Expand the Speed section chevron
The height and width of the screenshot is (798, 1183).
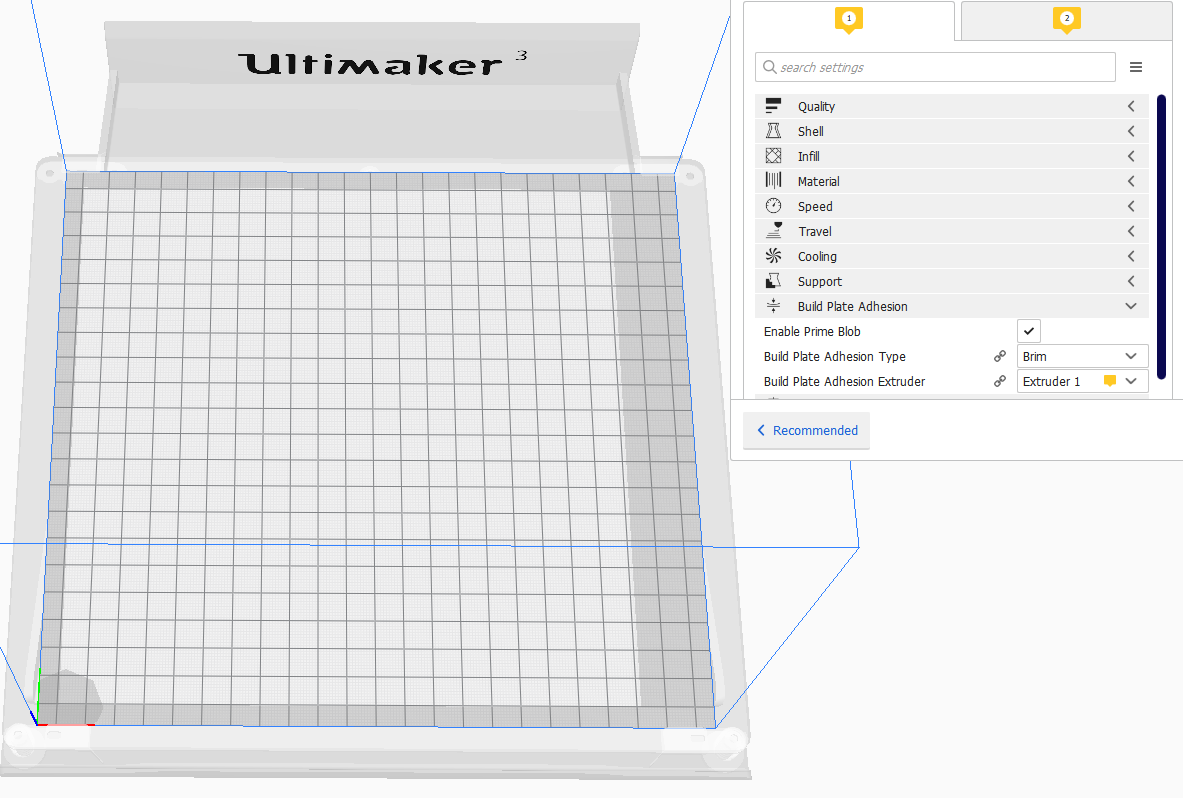[x=1131, y=206]
